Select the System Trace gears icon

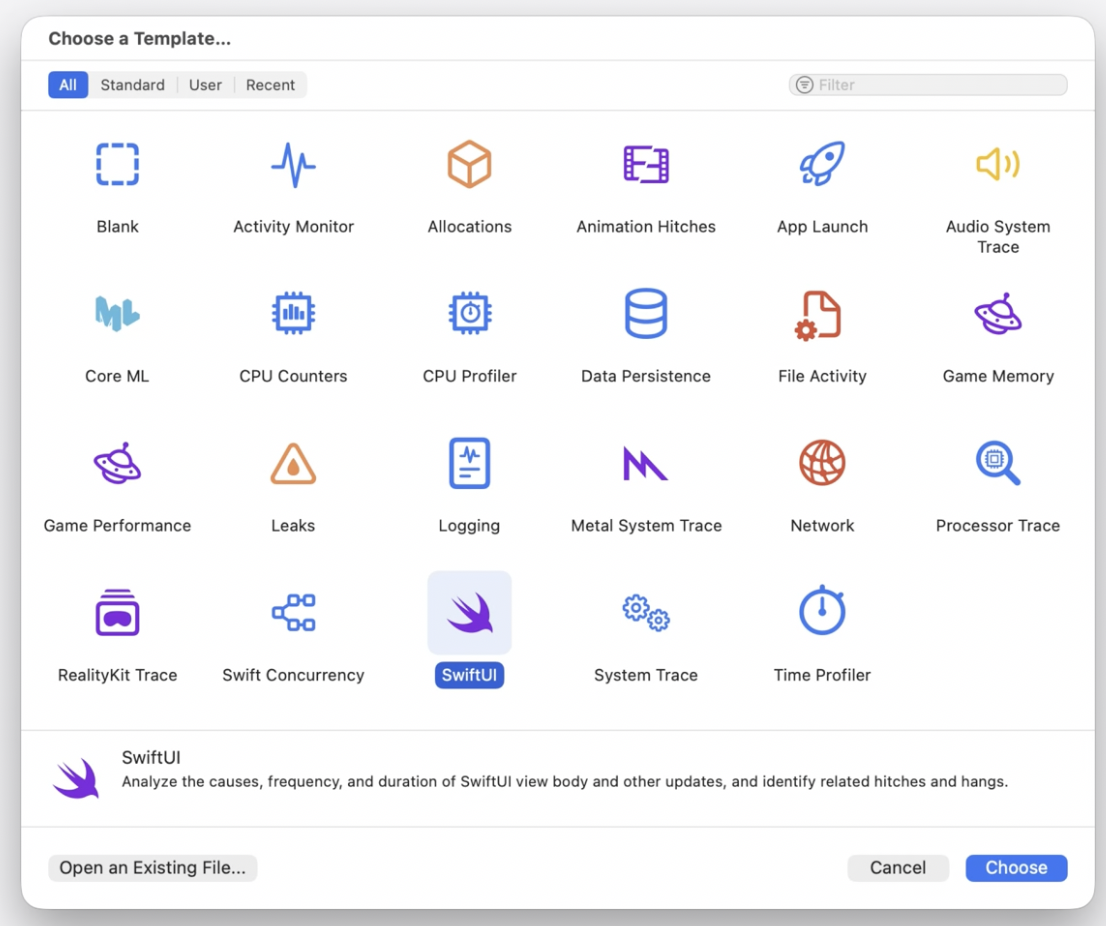point(646,613)
